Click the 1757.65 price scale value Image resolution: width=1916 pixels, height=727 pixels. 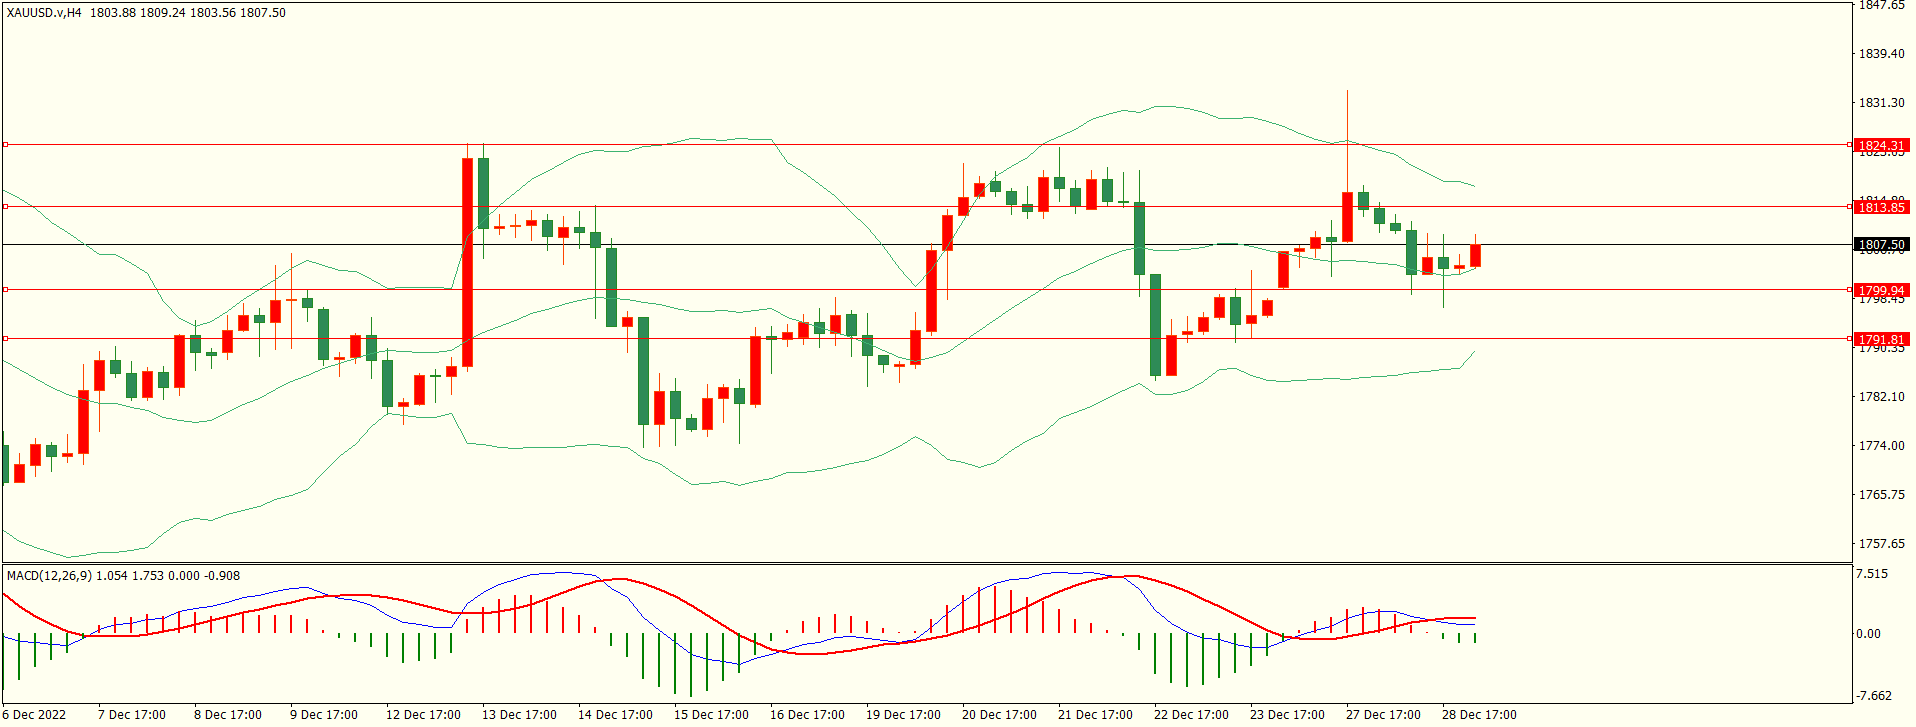tap(1881, 543)
